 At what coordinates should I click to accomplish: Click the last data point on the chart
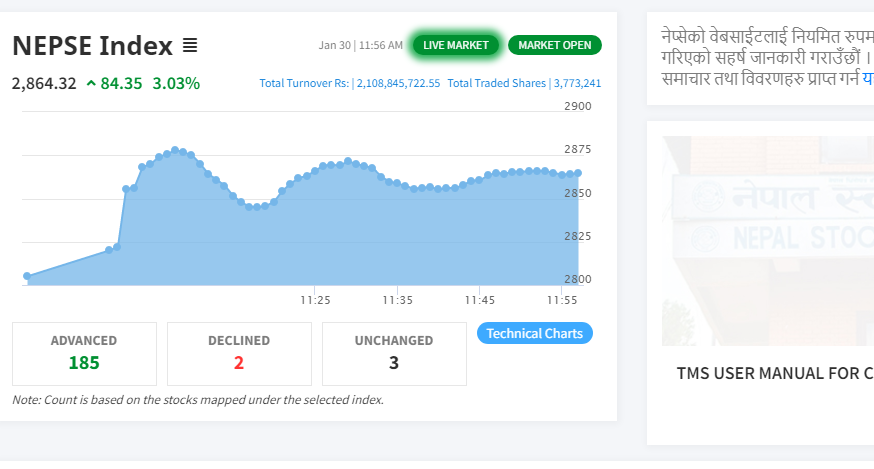coord(578,173)
